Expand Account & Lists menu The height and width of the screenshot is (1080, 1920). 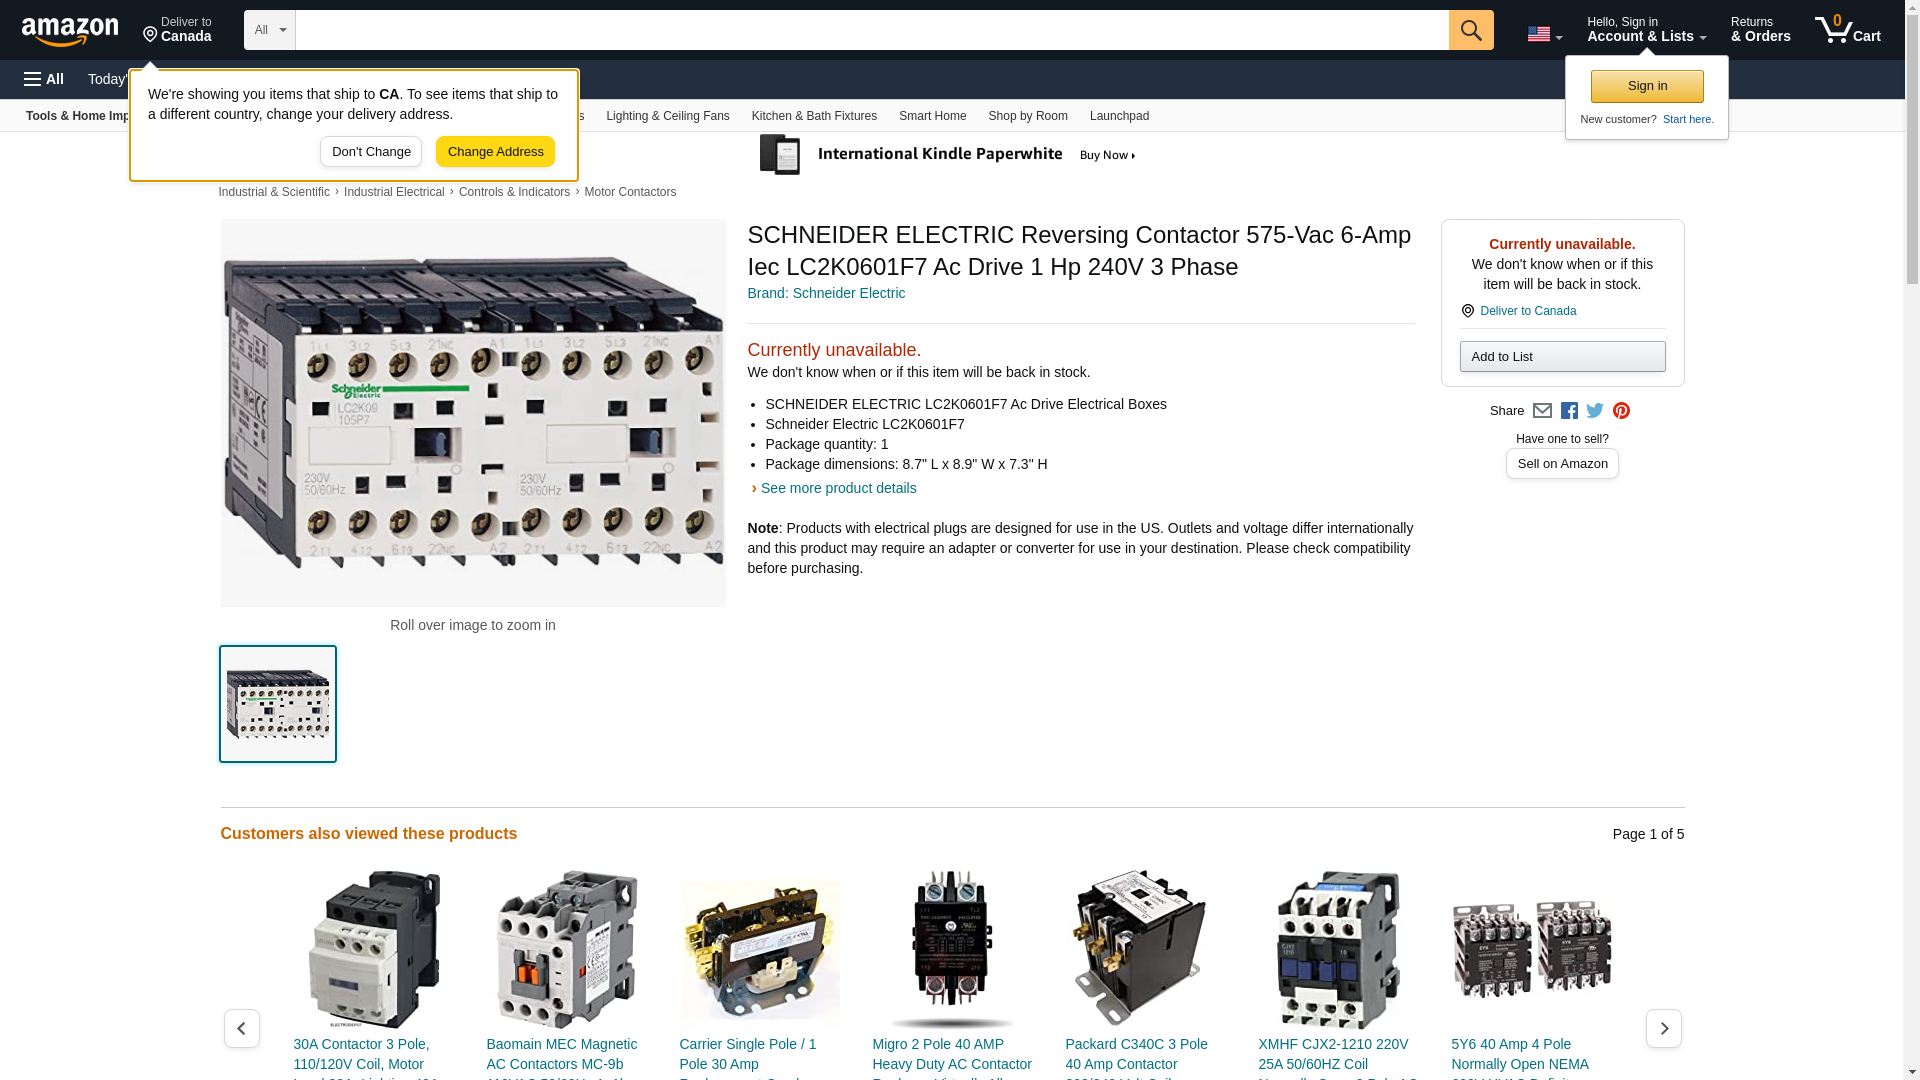[x=1646, y=30]
